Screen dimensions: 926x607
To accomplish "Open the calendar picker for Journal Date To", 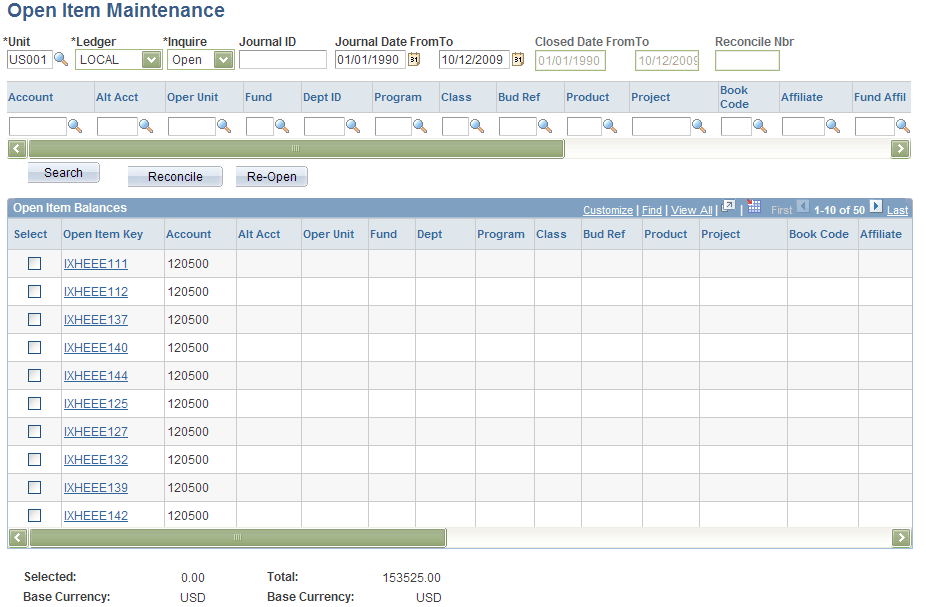I will [x=518, y=59].
